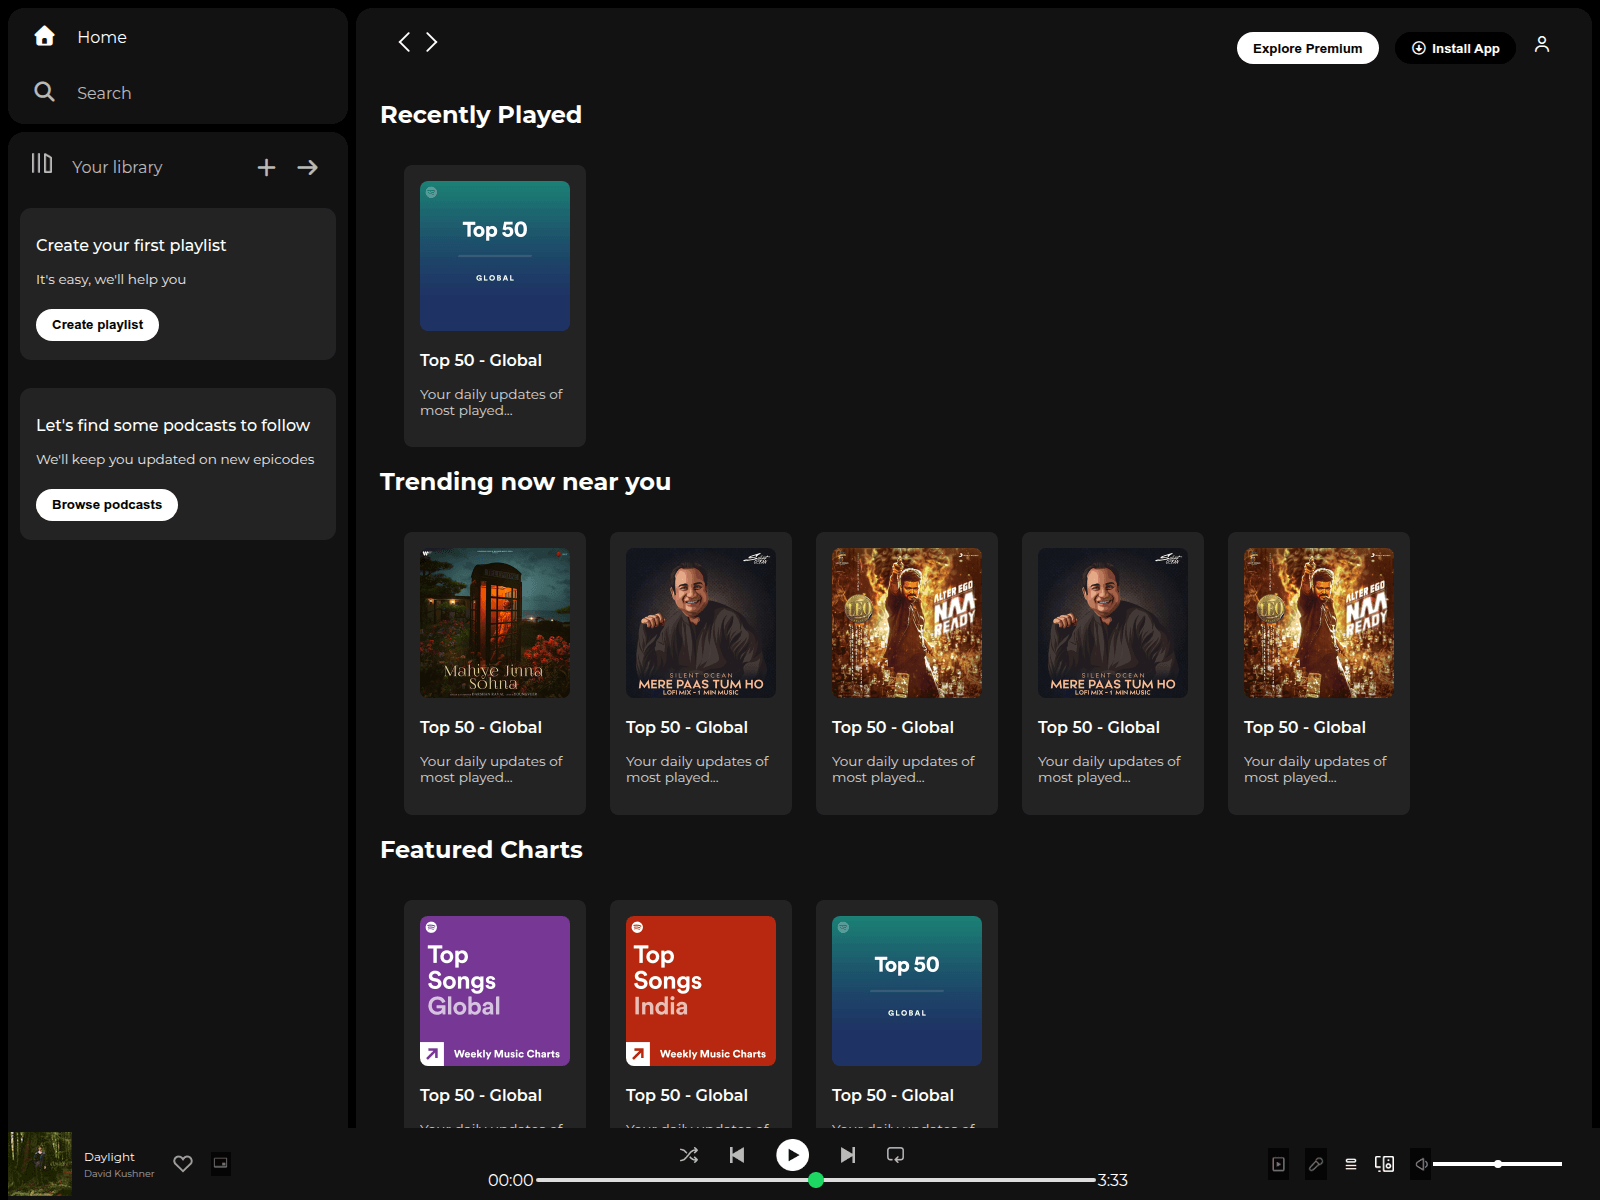Click Trending now near you heading

525,482
